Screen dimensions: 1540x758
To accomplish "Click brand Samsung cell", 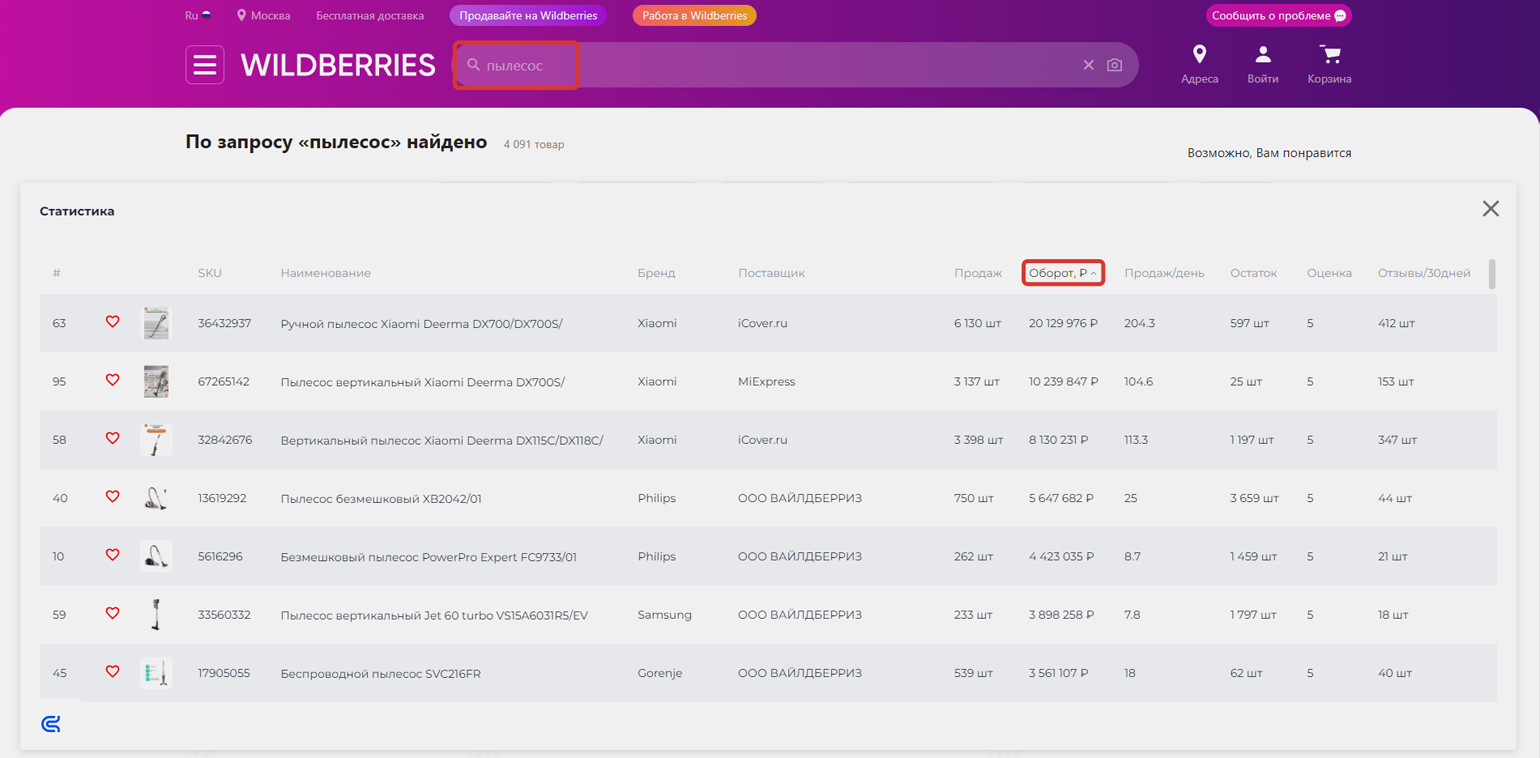I will [665, 615].
